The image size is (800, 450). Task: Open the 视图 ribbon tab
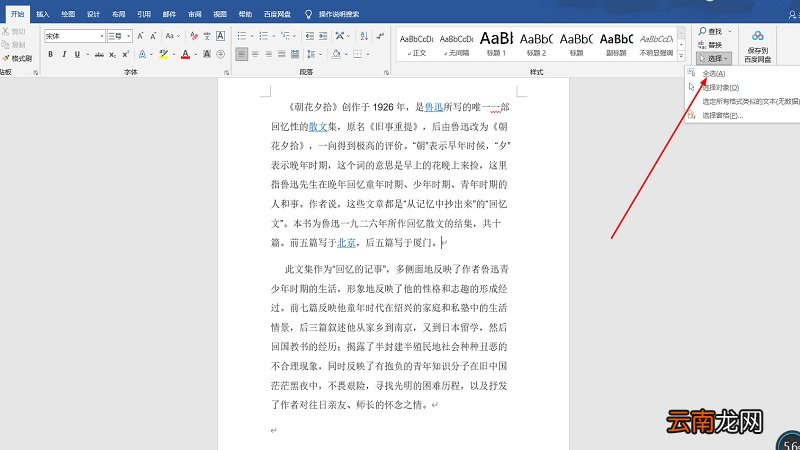coord(220,14)
